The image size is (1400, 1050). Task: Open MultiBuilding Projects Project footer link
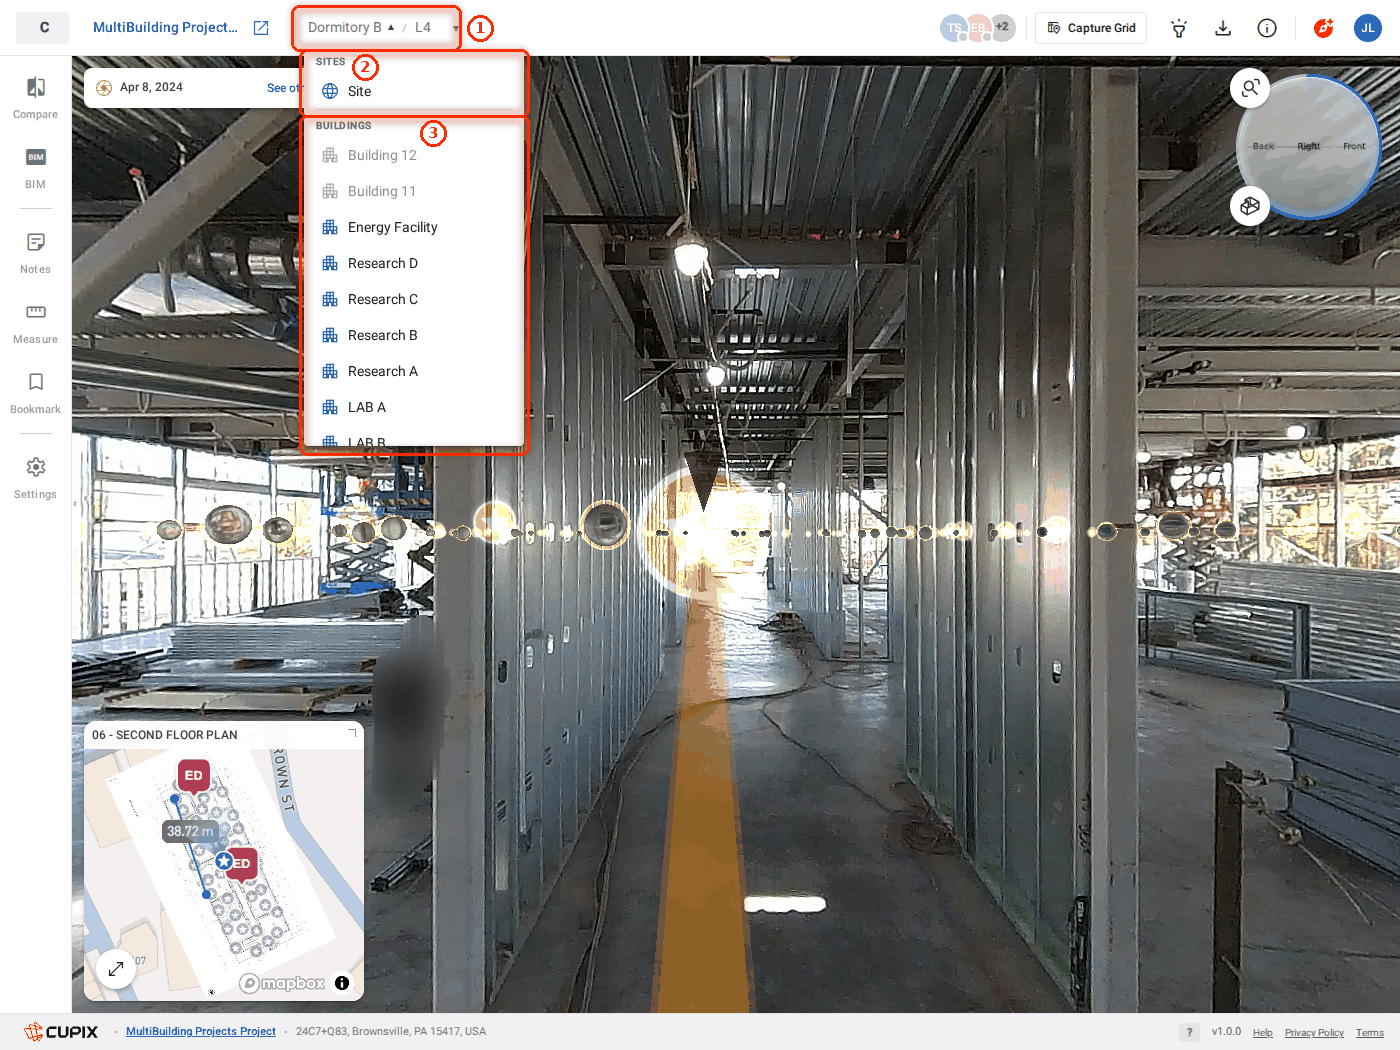201,1032
